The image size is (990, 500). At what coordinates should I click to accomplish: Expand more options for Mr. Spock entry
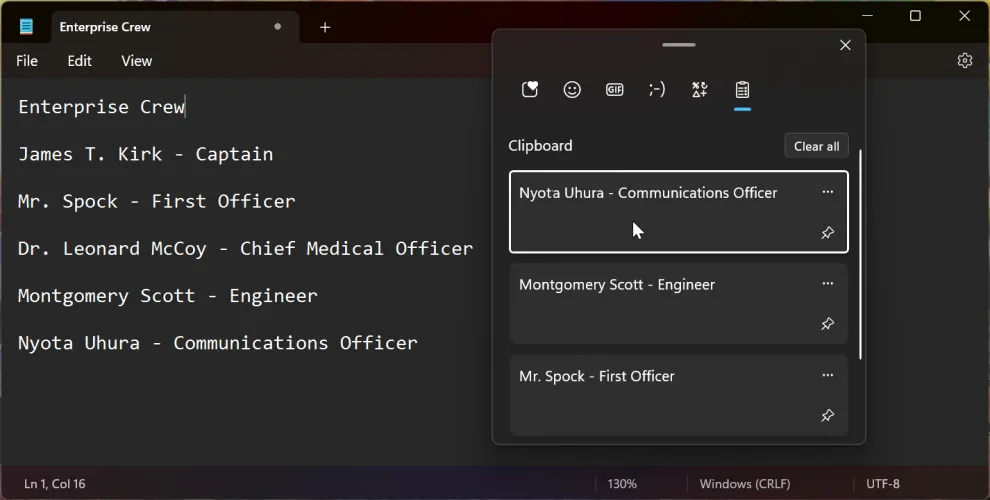(x=827, y=376)
